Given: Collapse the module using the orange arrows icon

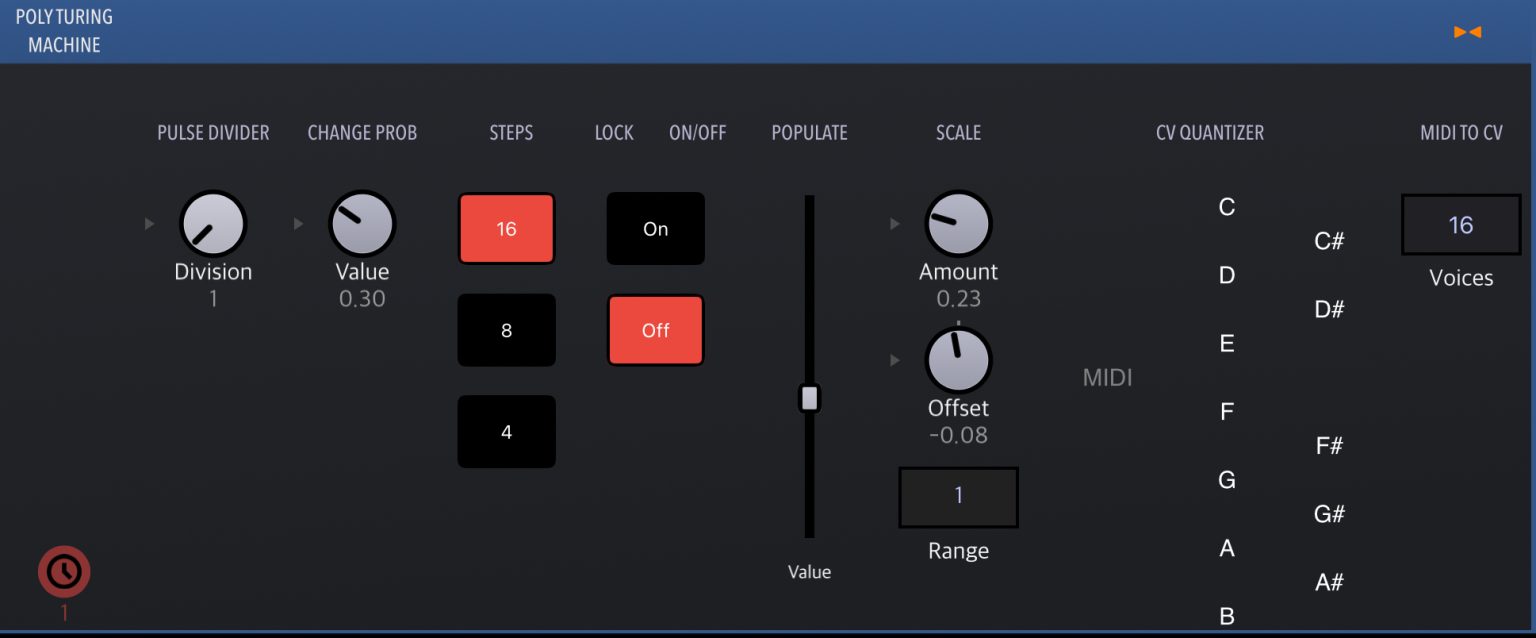Looking at the screenshot, I should (1467, 32).
